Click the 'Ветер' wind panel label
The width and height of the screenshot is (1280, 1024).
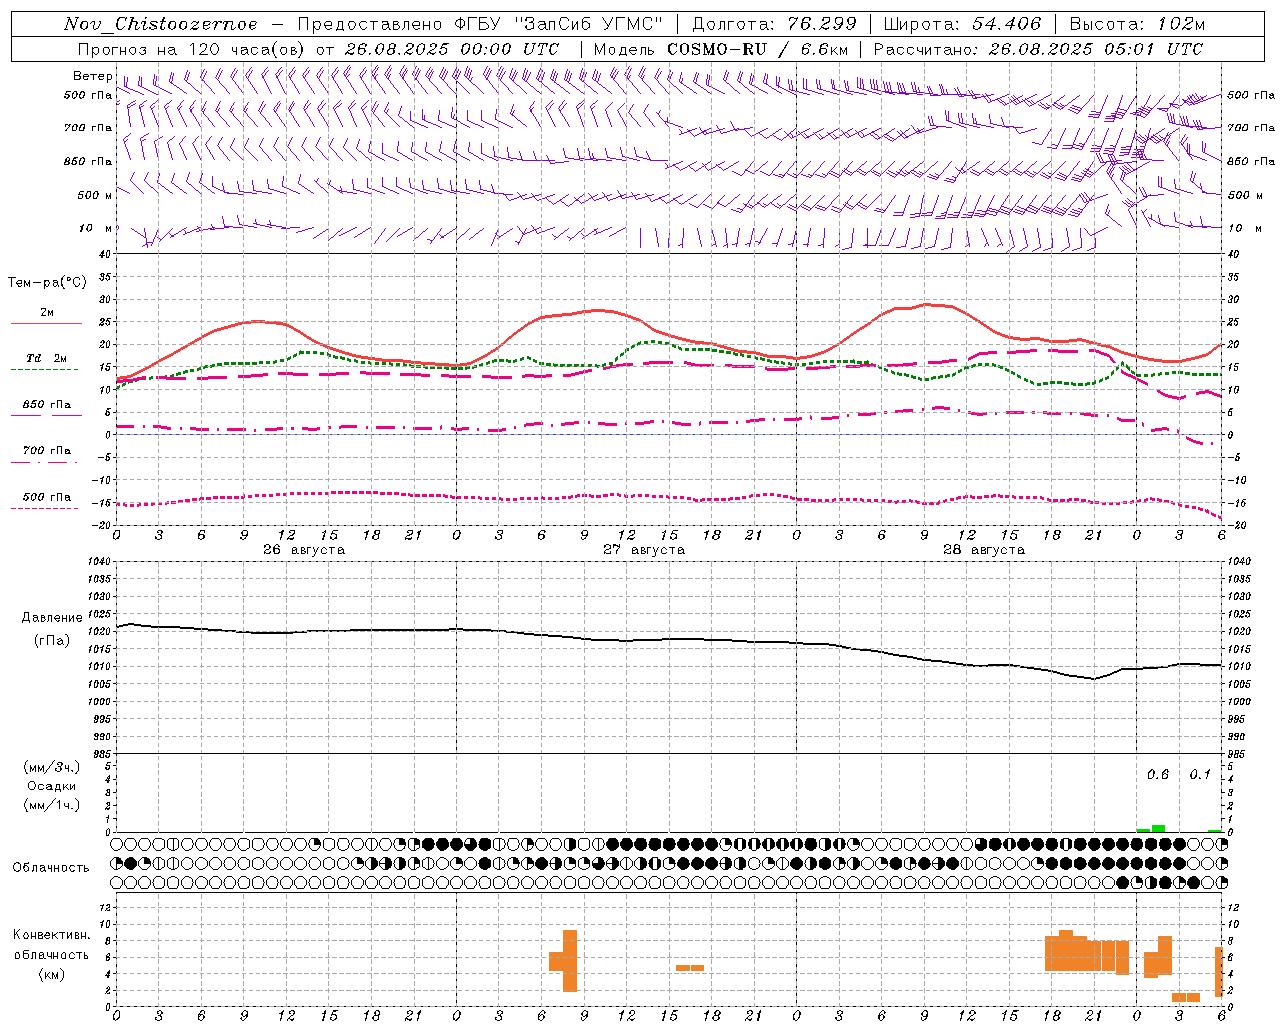93,76
